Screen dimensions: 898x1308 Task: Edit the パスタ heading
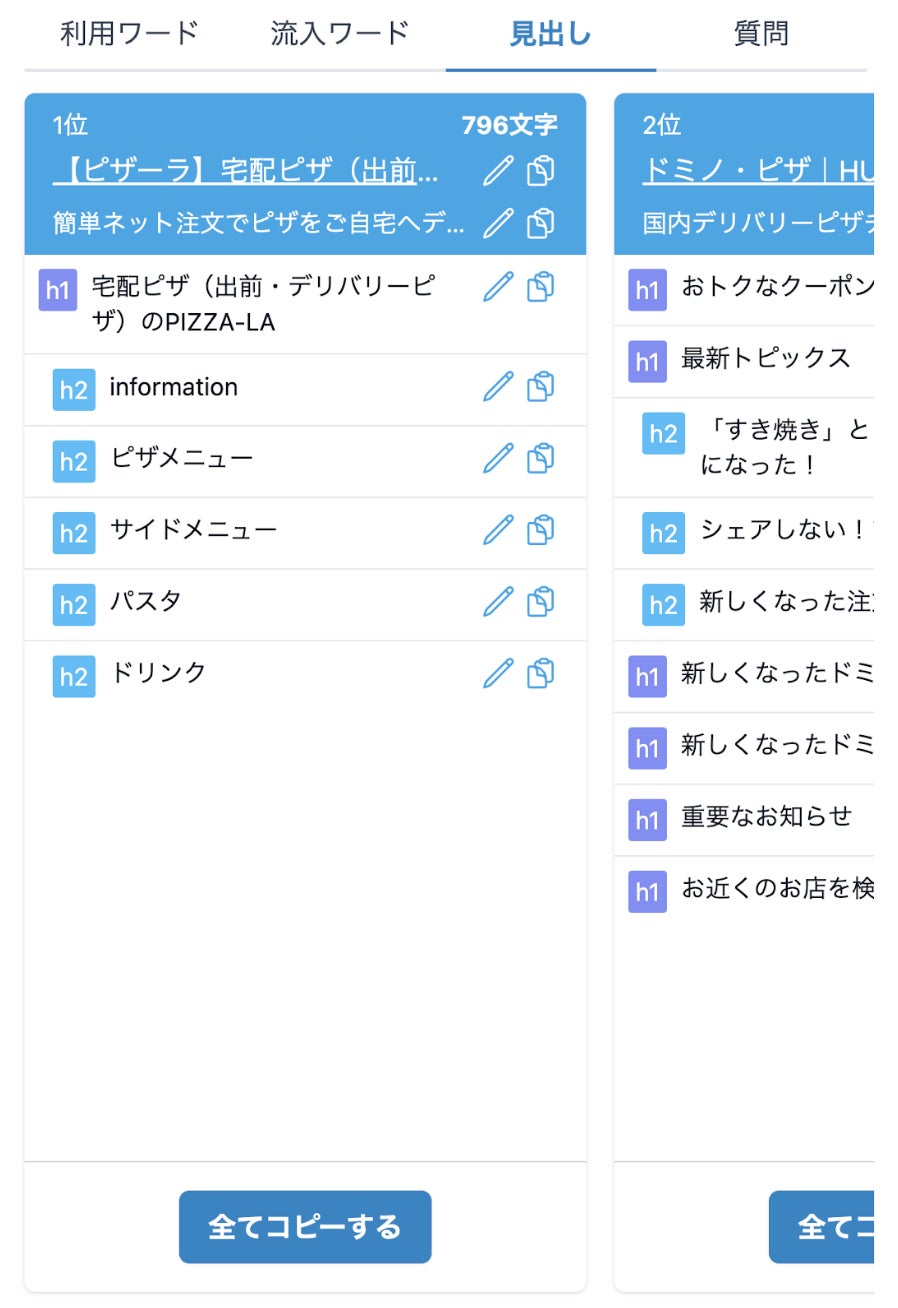(x=498, y=602)
